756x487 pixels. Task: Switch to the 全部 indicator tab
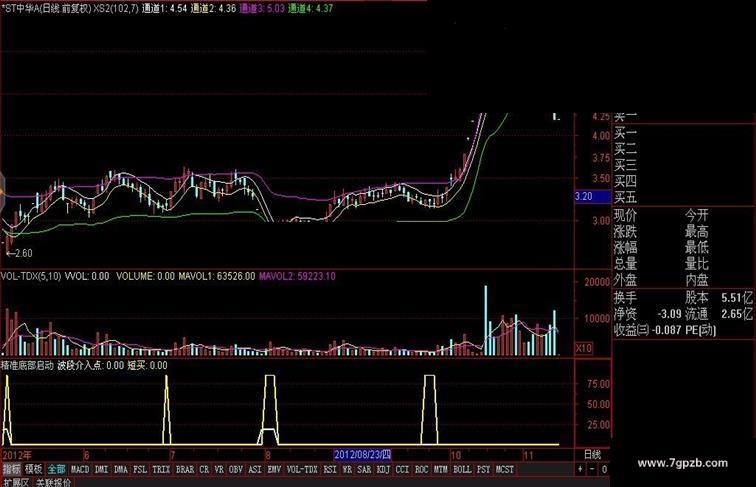(x=56, y=469)
